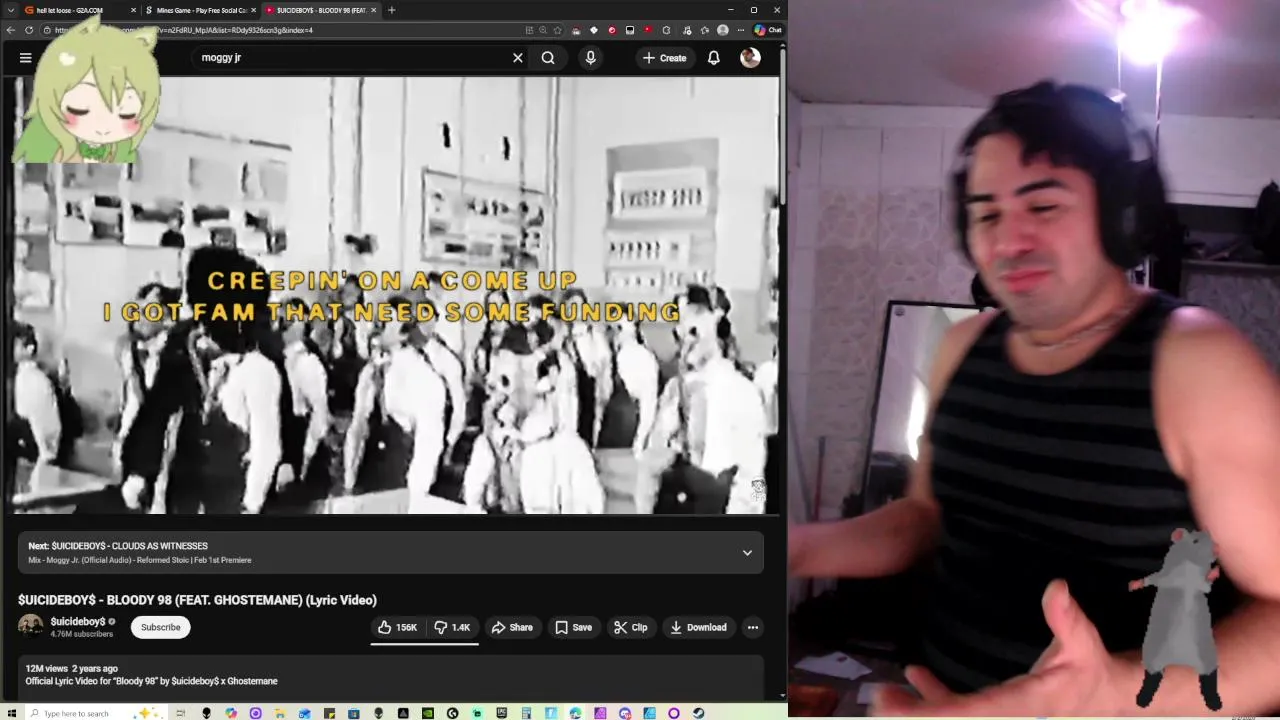
Task: Create a Clip from the video
Action: 631,627
